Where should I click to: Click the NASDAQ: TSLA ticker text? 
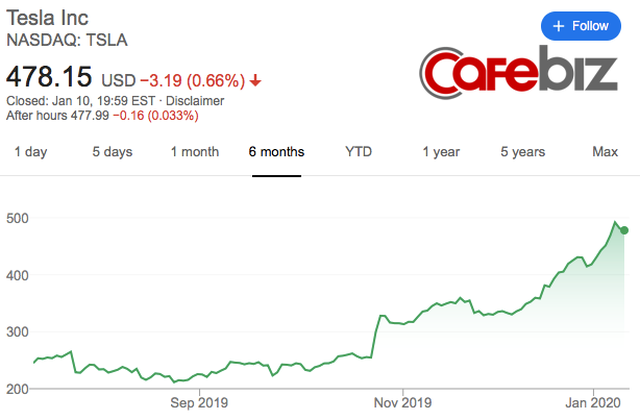(x=67, y=40)
